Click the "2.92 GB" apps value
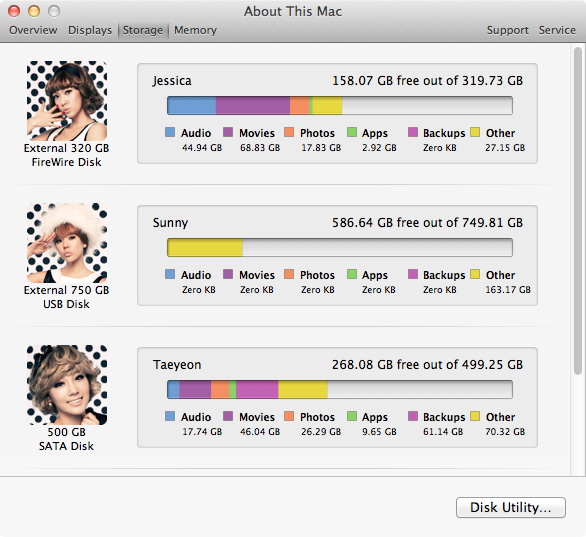This screenshot has height=537, width=586. (x=379, y=148)
